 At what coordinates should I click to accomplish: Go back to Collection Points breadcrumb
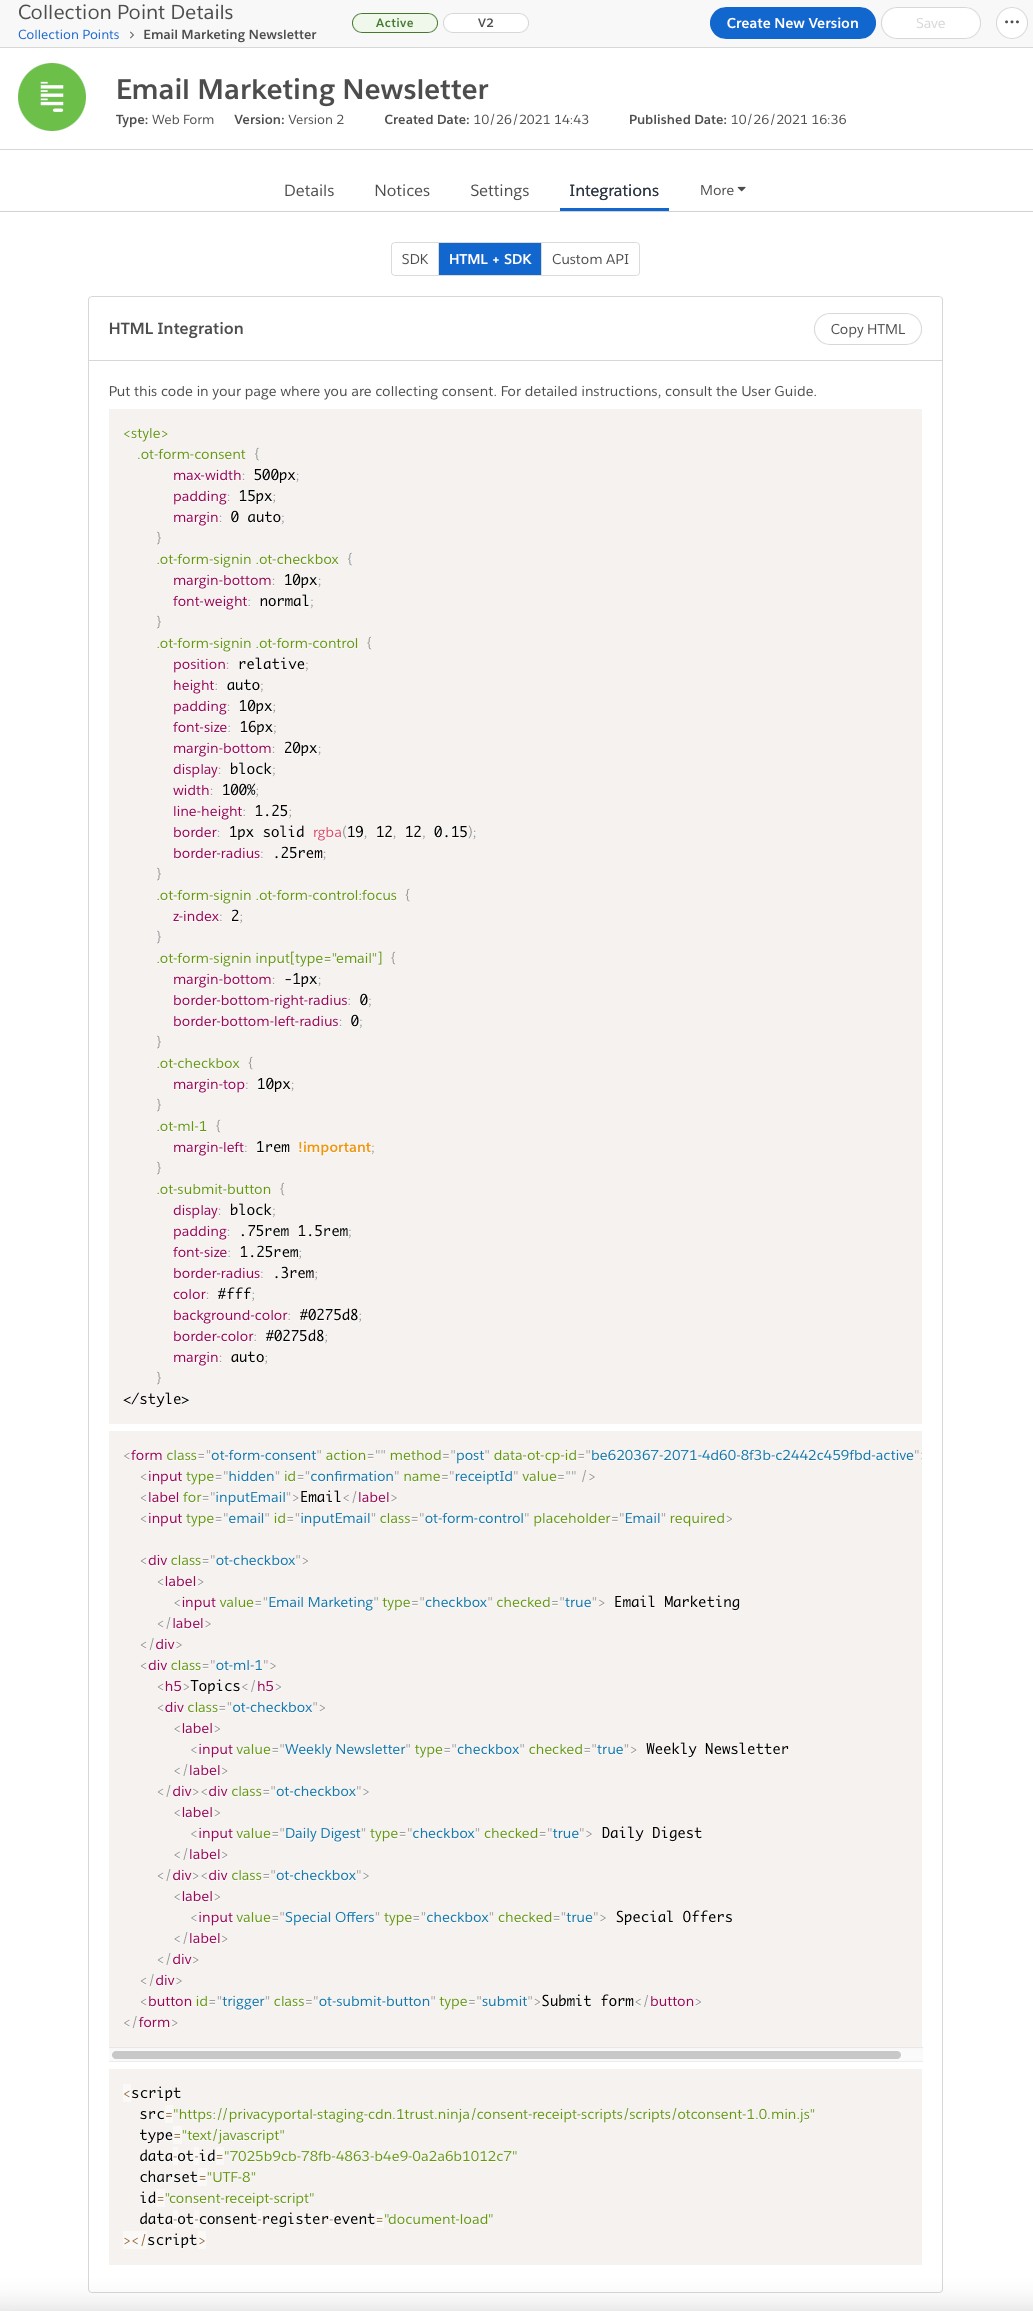pyautogui.click(x=69, y=34)
